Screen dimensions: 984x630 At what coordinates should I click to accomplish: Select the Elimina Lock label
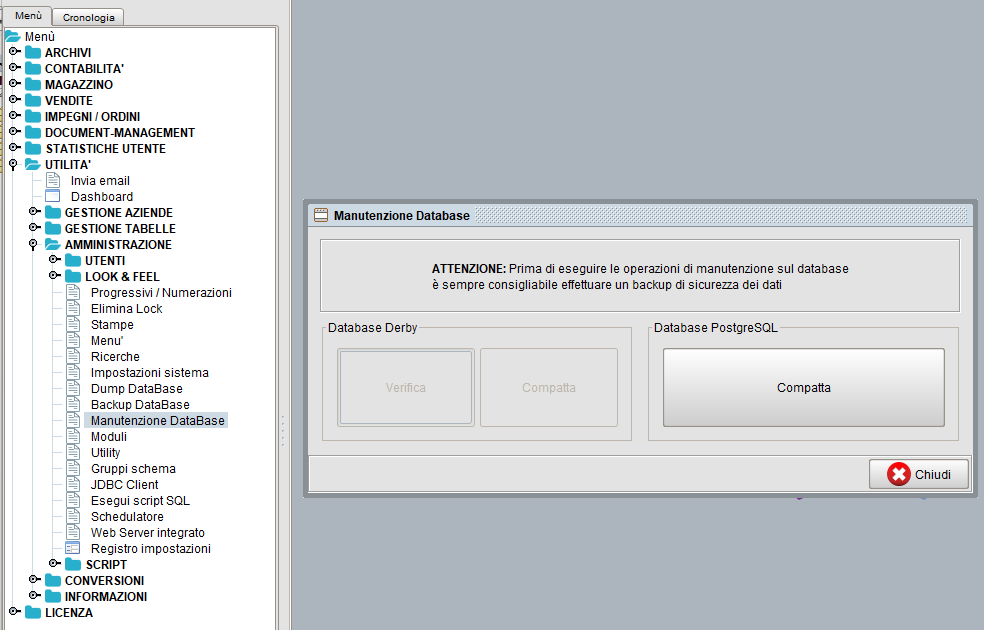point(126,309)
